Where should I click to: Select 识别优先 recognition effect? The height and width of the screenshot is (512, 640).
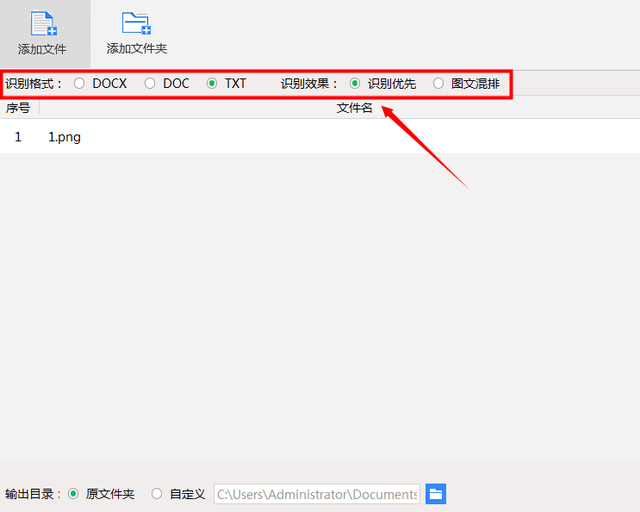point(355,84)
